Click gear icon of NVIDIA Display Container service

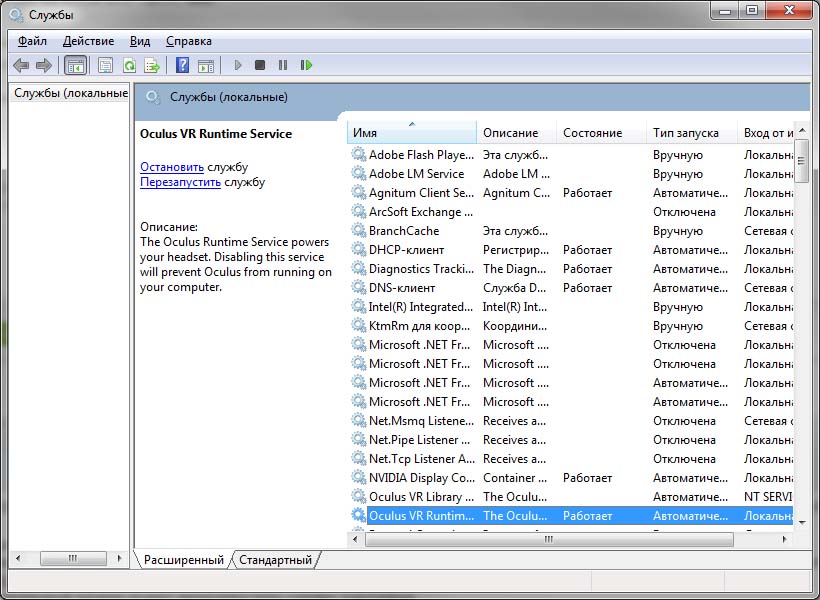click(x=358, y=477)
